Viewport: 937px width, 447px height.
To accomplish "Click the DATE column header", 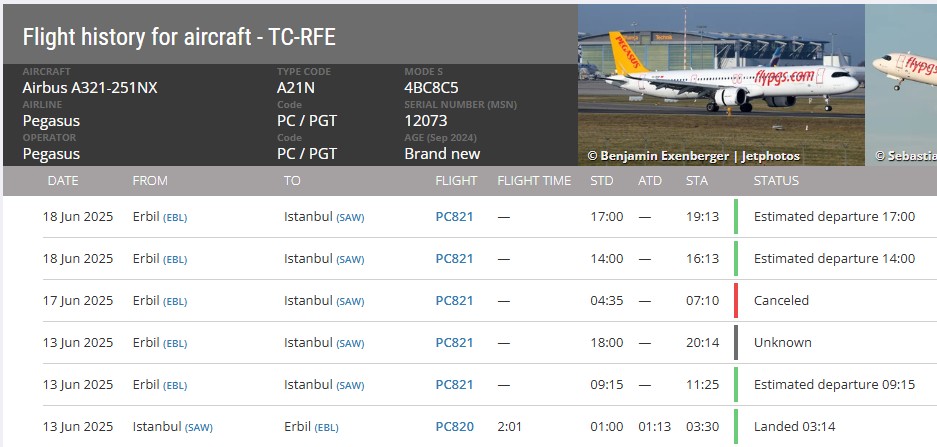I will (63, 180).
